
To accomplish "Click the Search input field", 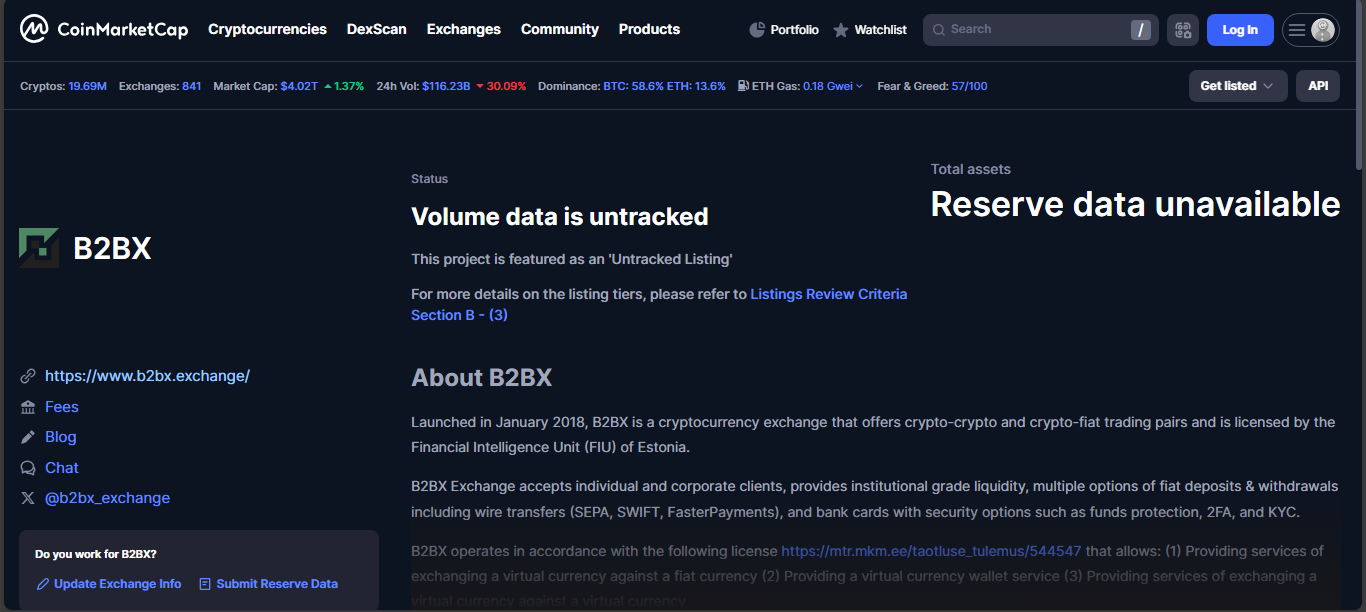I will pyautogui.click(x=1030, y=30).
